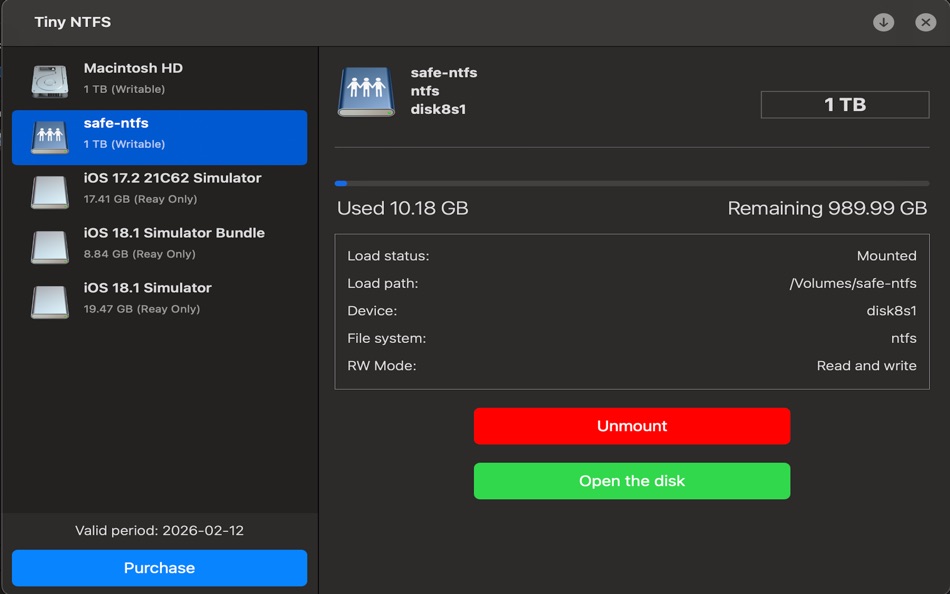Screen dimensions: 950x594
Task: Click the RW Mode: label
Action: 382,366
